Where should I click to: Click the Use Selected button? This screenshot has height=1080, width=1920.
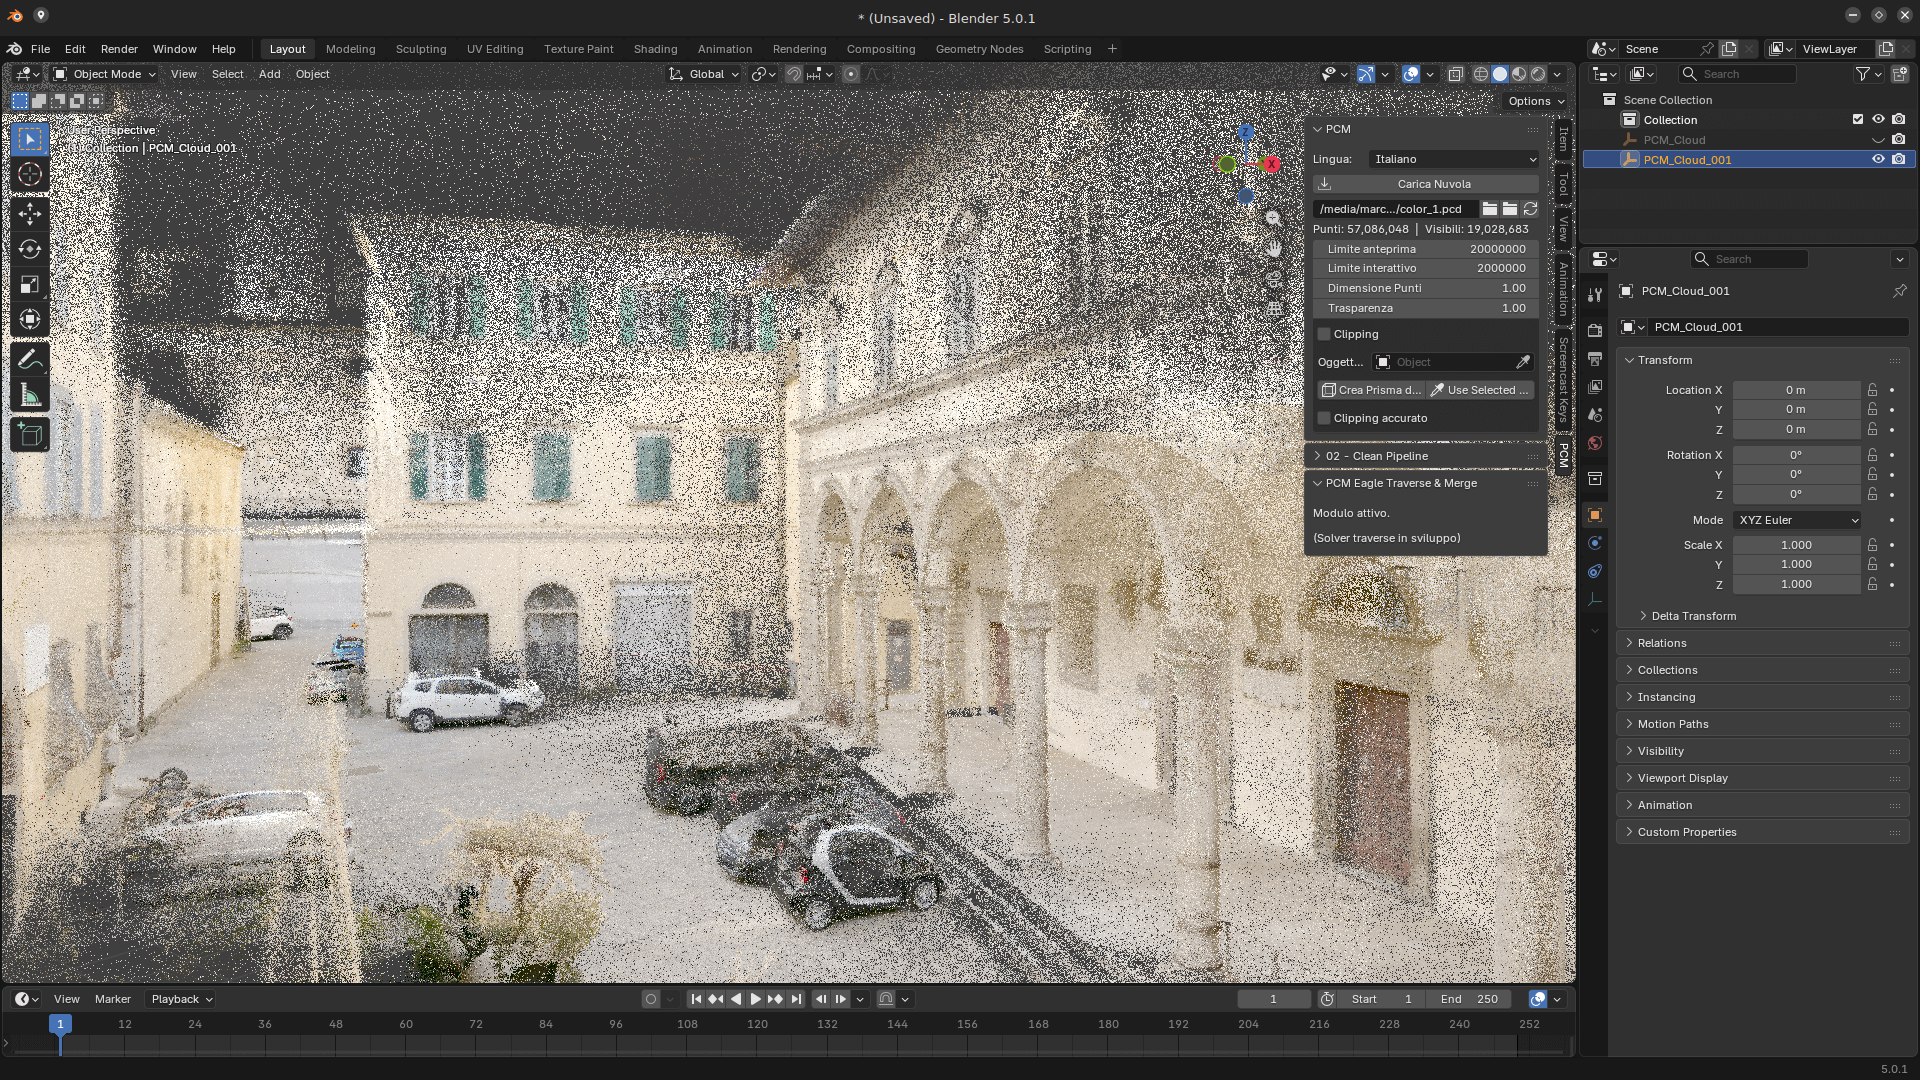[x=1480, y=390]
